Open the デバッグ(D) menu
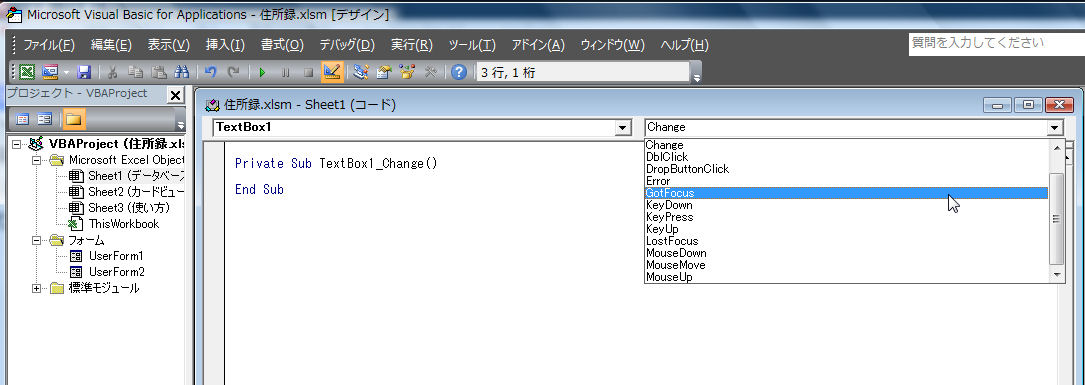1085x385 pixels. pos(347,45)
